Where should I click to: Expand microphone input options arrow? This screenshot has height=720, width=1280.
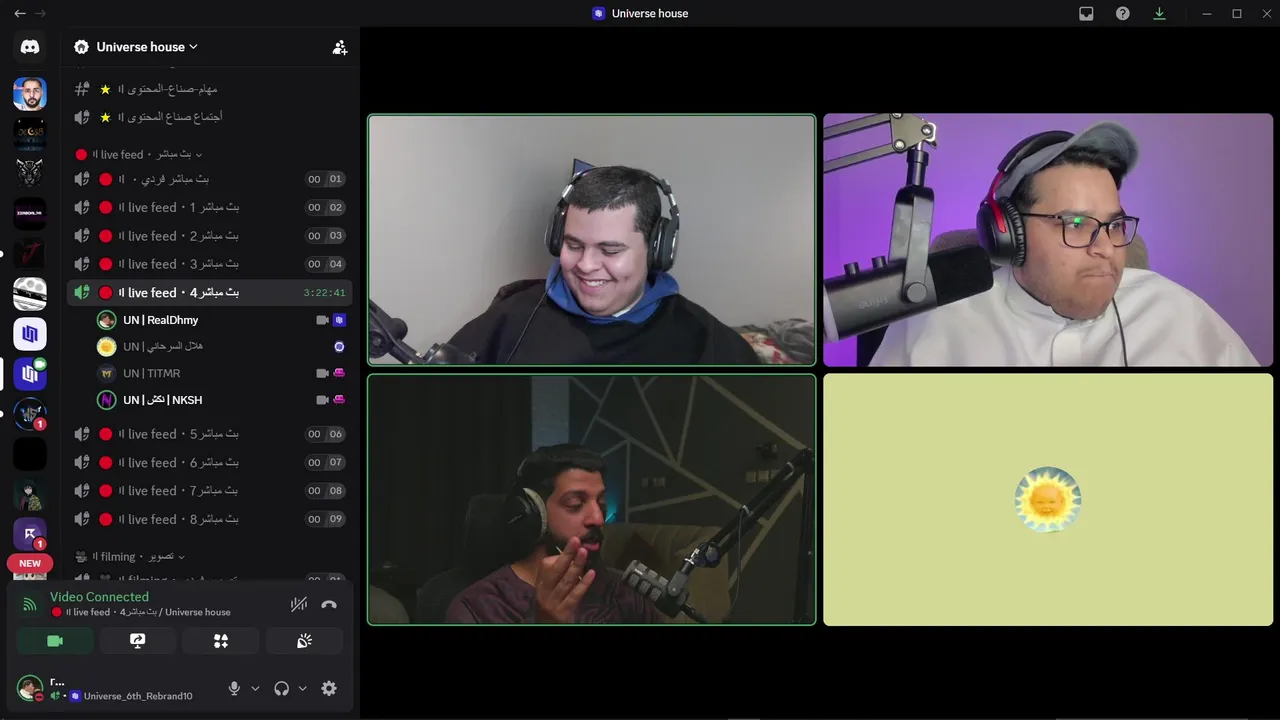coord(255,688)
